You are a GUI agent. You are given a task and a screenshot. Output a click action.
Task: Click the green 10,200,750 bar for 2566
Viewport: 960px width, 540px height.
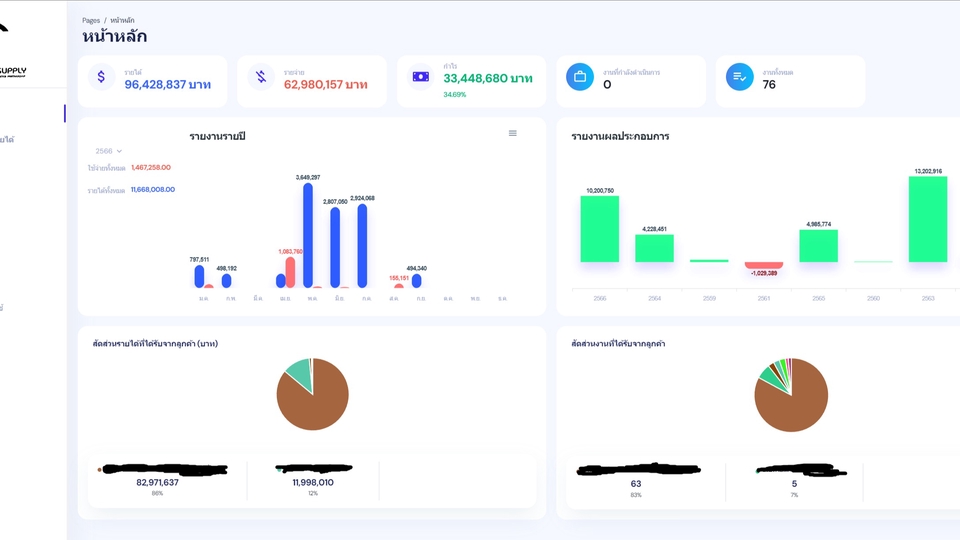pos(600,229)
